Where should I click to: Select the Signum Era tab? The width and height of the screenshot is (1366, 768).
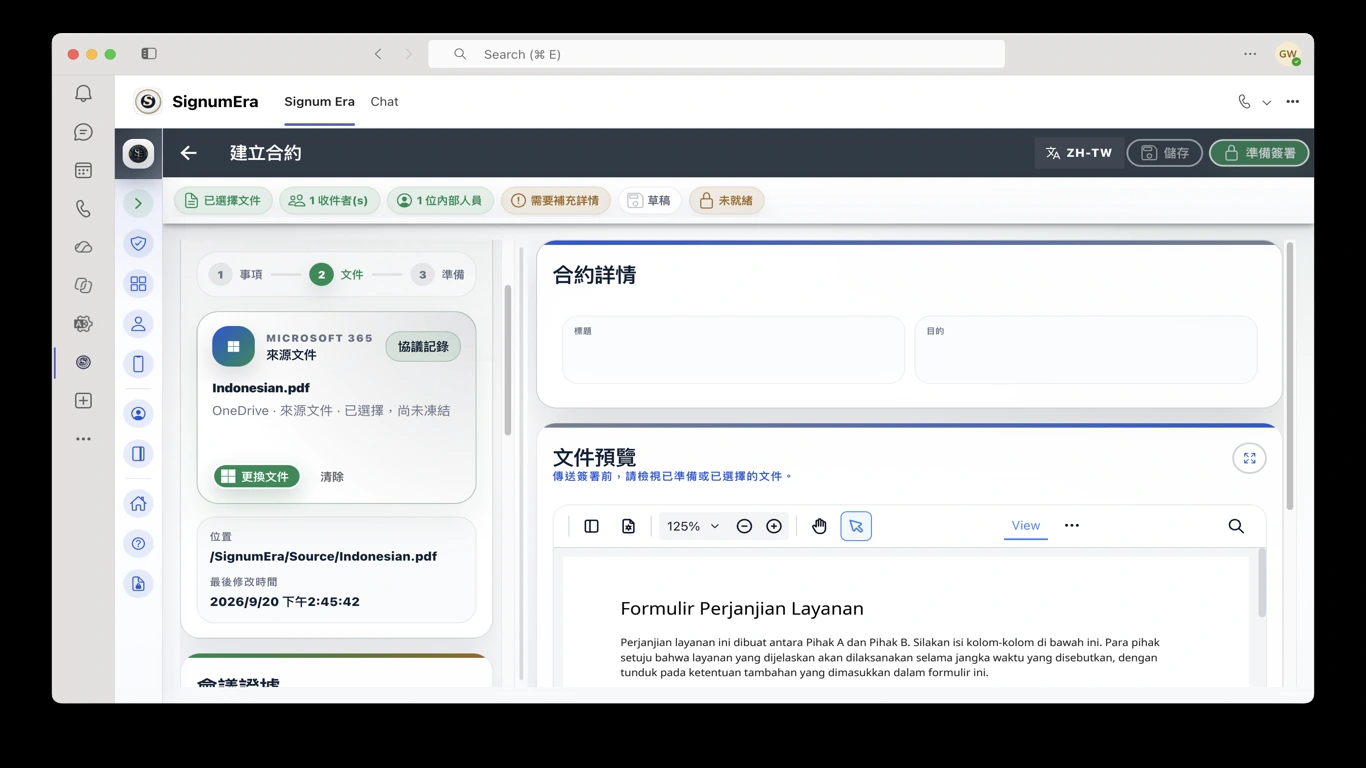319,102
